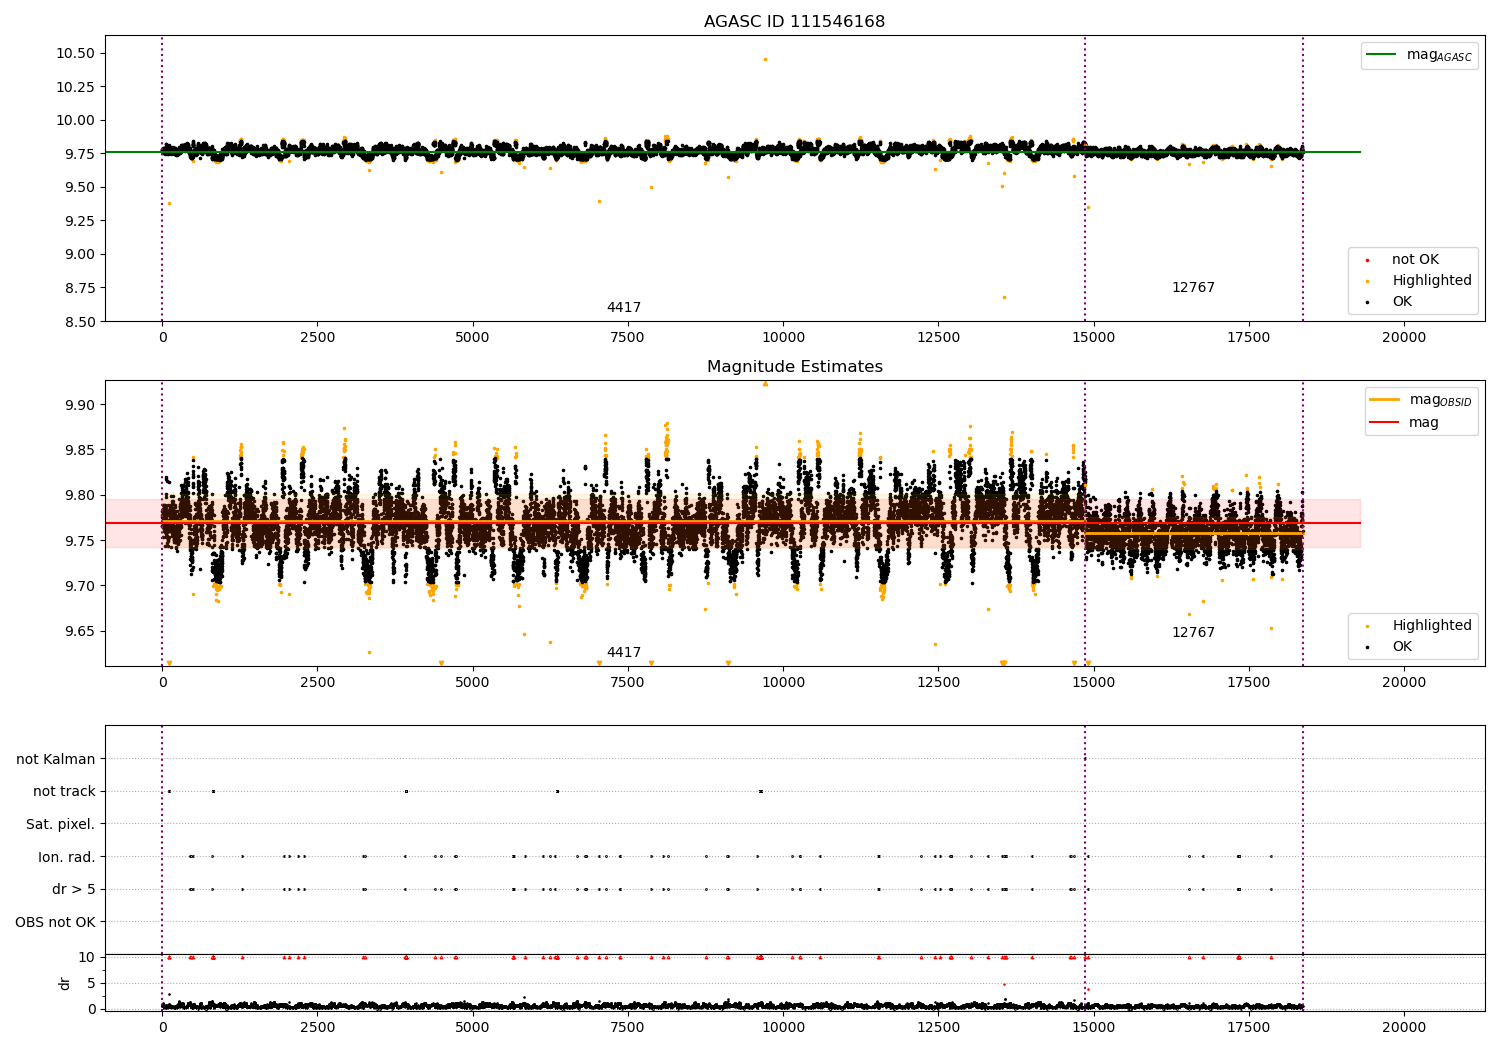Click "20000" on the top plot's x-axis
Viewport: 1500px width, 1050px height.
[1404, 338]
